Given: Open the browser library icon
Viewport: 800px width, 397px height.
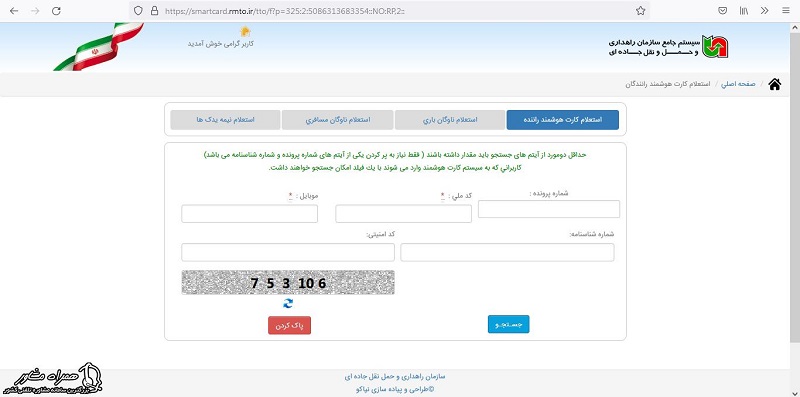Looking at the screenshot, I should [x=744, y=11].
